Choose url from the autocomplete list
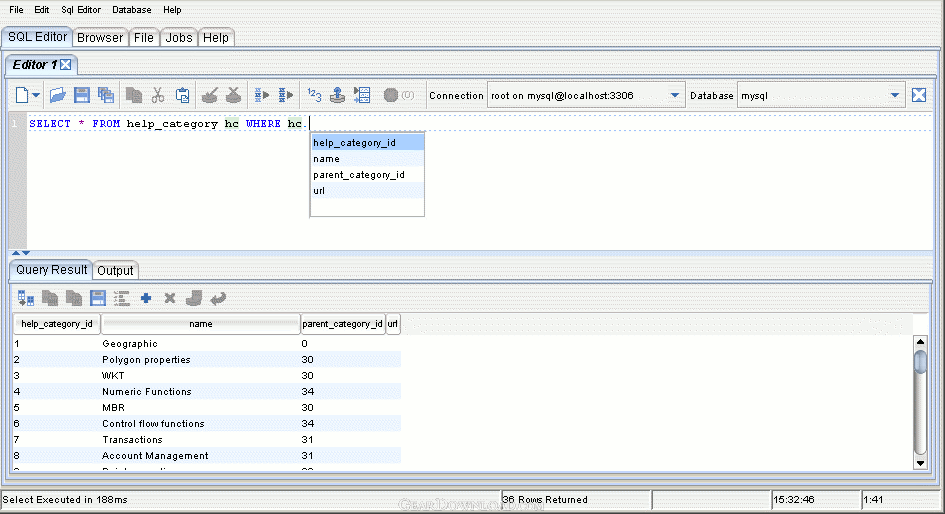 click(367, 191)
